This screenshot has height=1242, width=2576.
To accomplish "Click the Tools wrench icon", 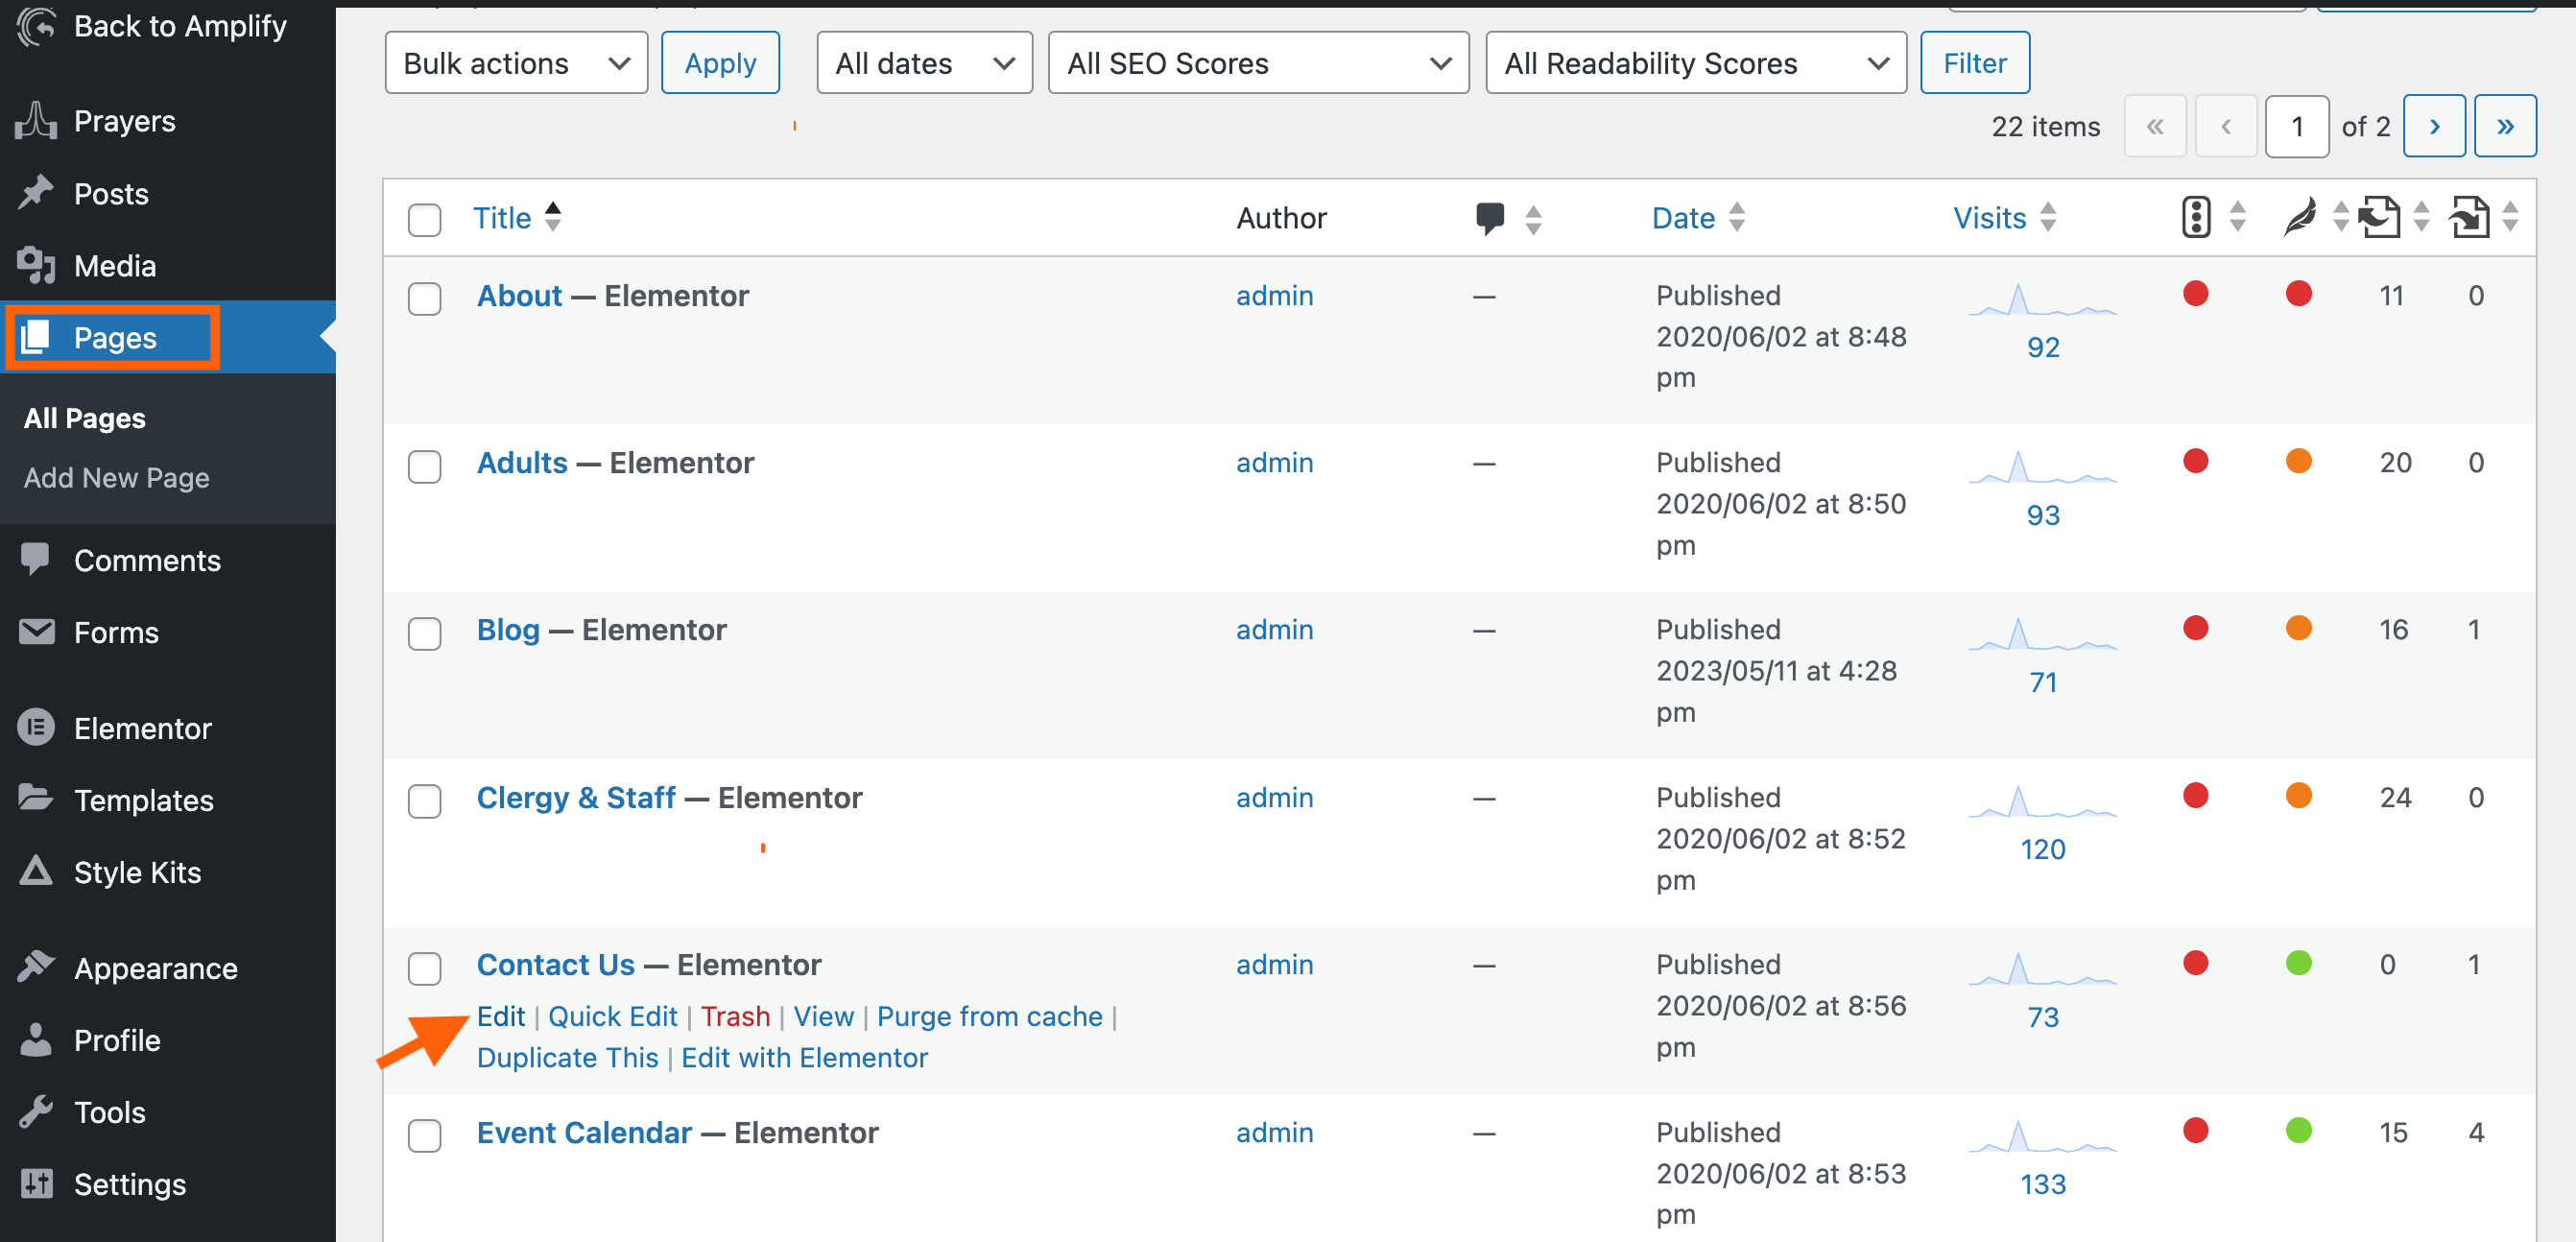I will [x=36, y=1111].
